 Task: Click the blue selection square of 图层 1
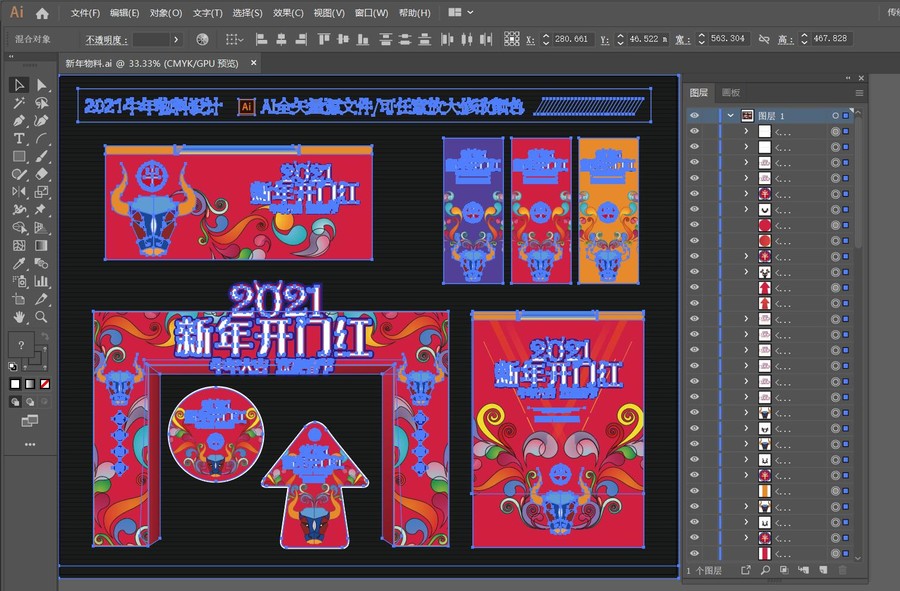click(x=846, y=115)
